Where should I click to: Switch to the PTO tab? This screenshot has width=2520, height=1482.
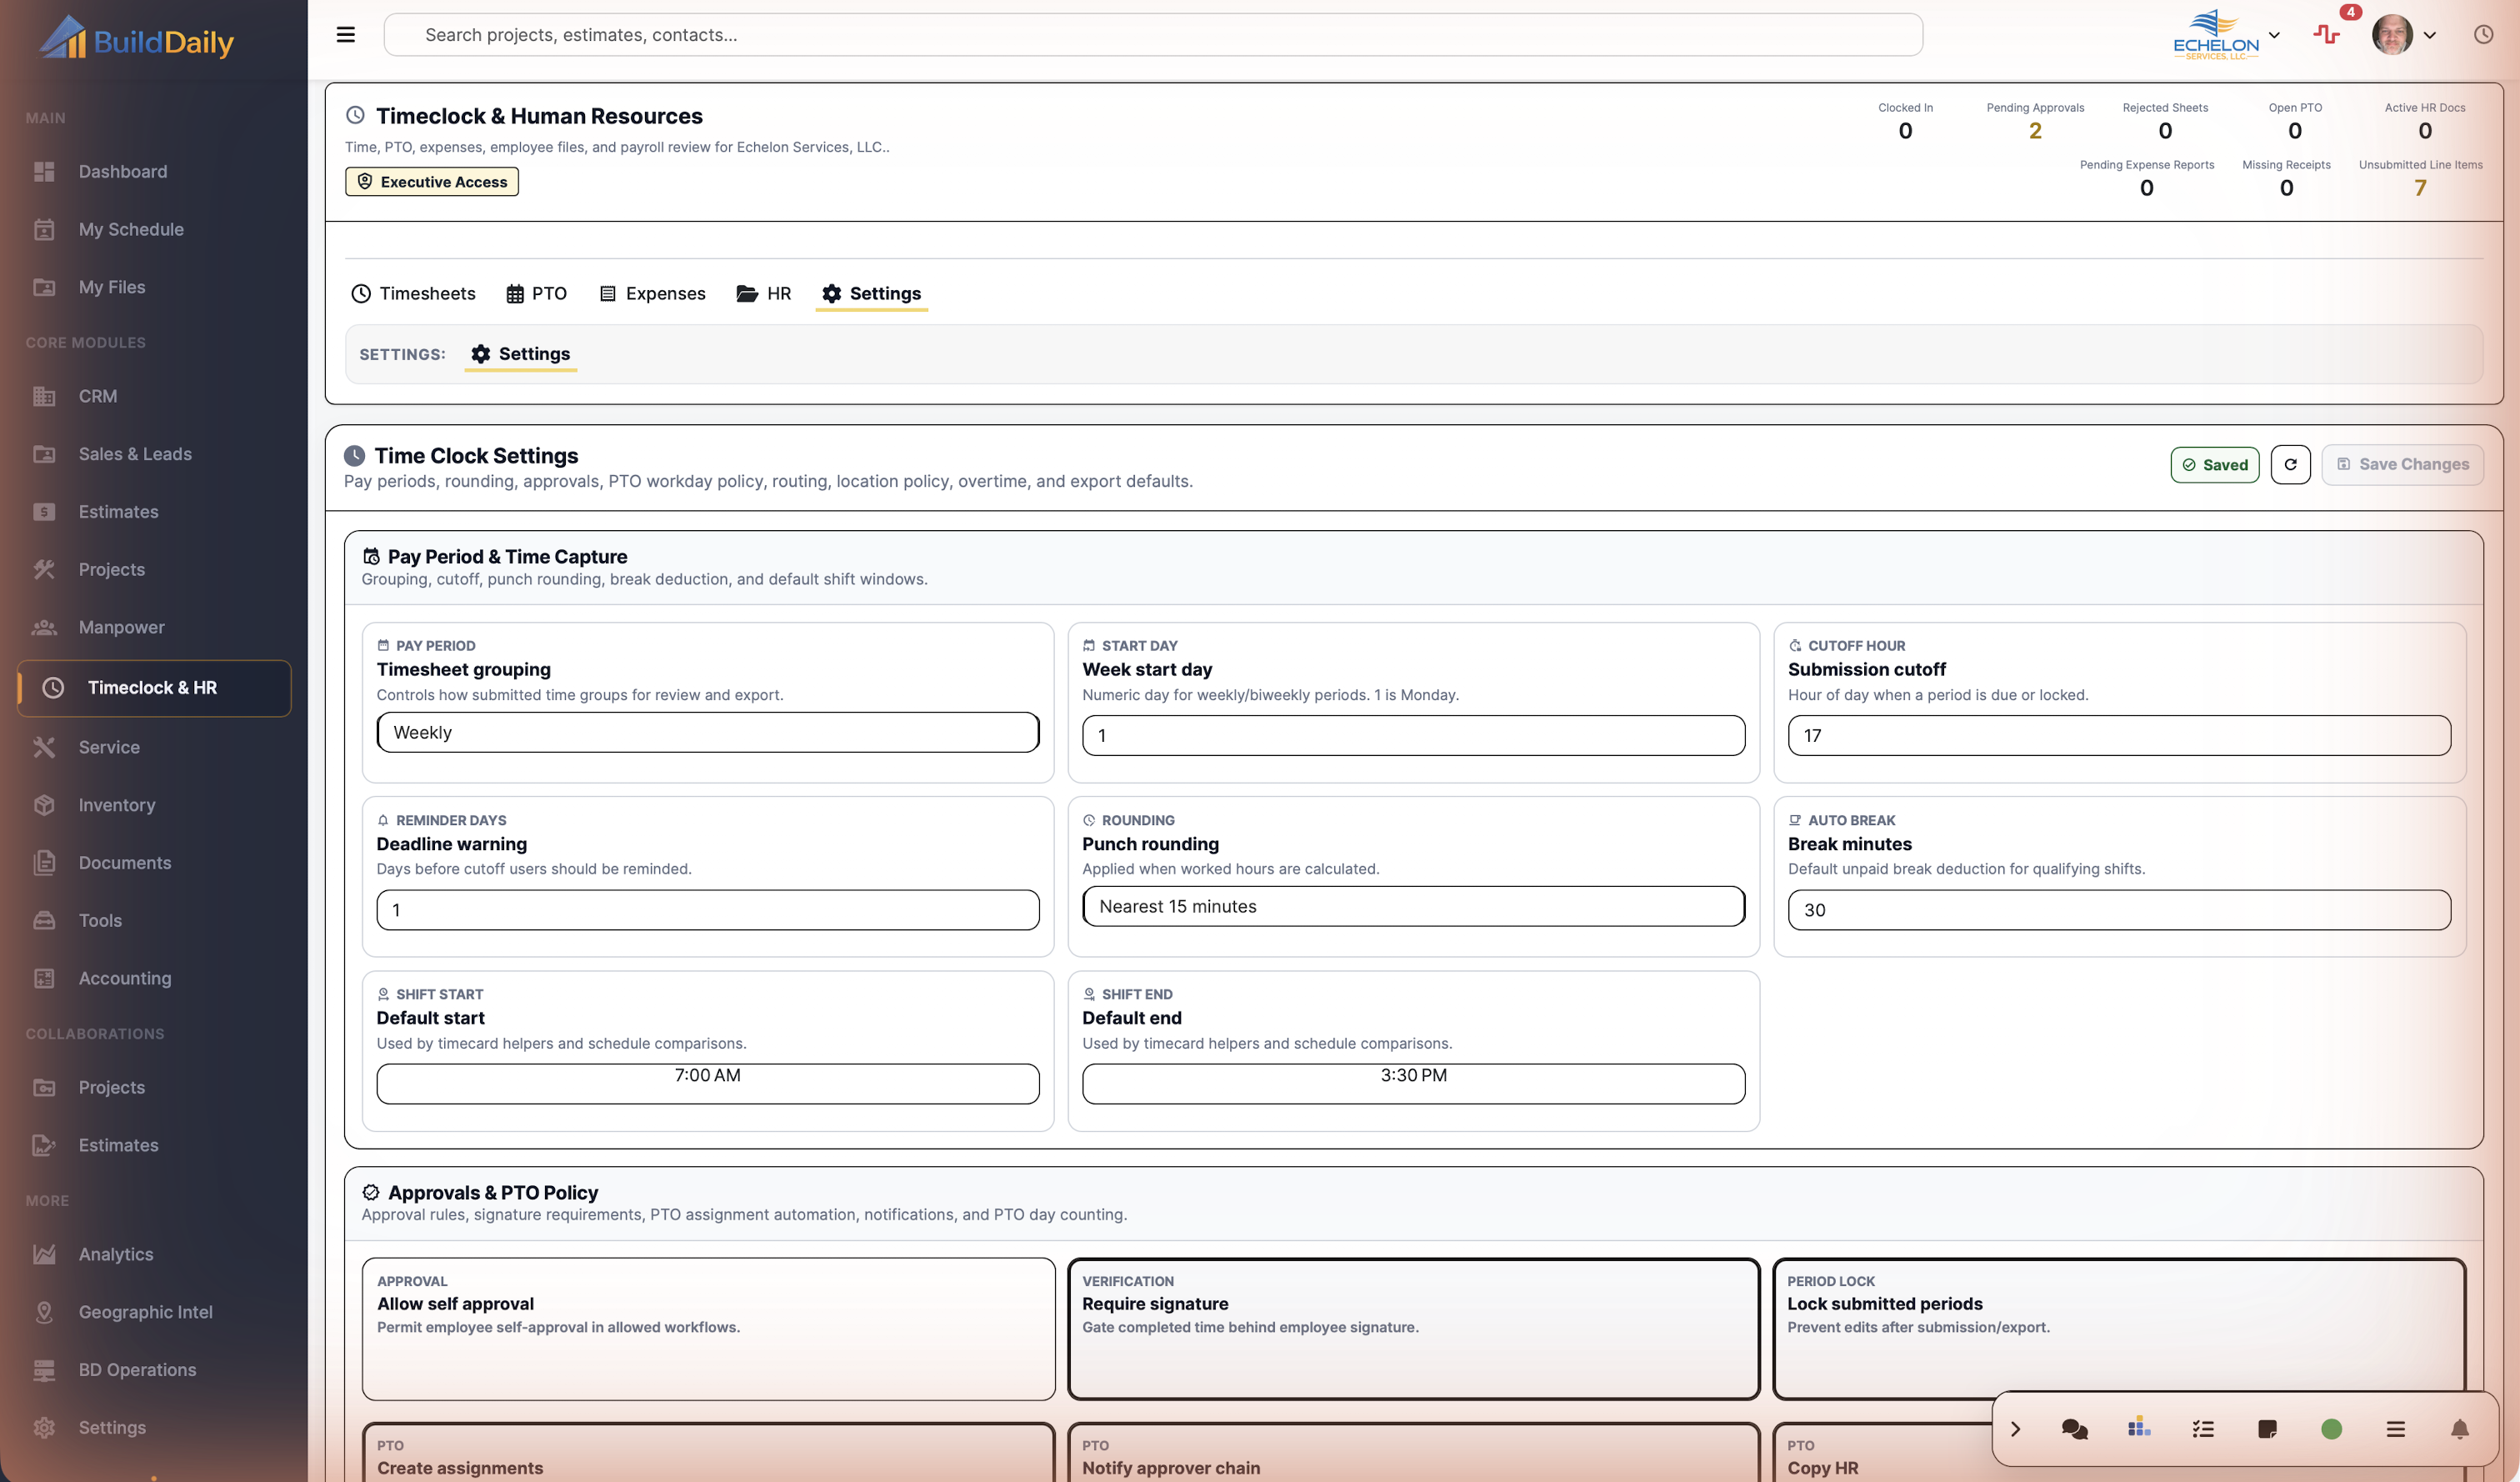tap(537, 294)
